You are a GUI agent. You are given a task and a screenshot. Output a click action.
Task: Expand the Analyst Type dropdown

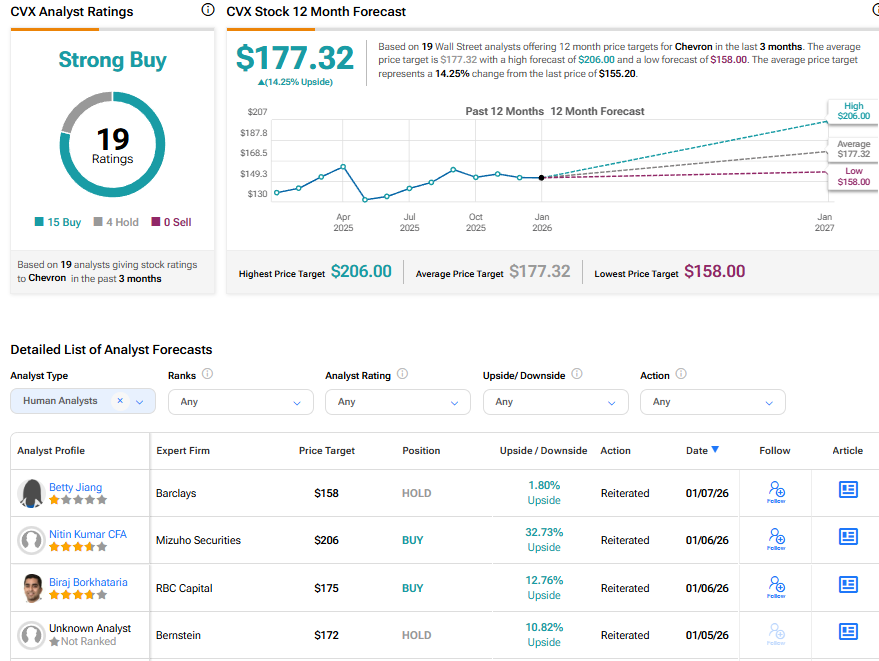(140, 402)
